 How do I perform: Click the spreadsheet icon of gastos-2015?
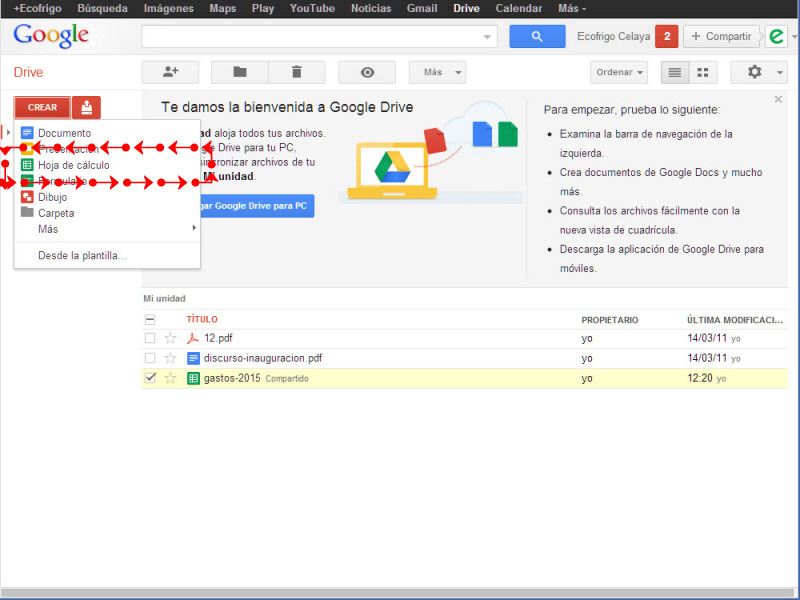(193, 379)
